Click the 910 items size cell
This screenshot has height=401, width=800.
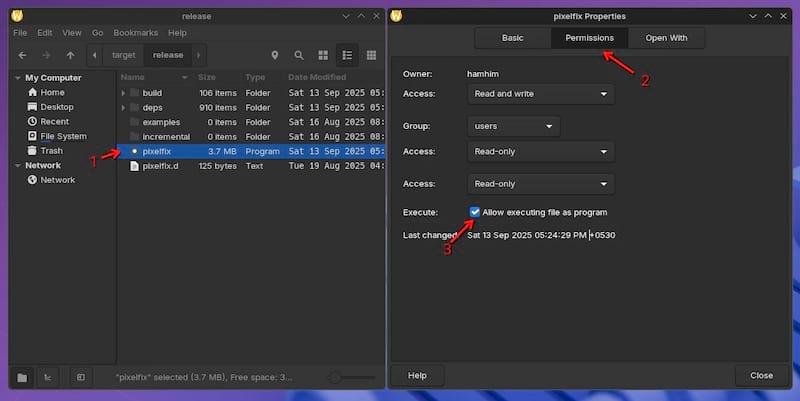click(218, 108)
